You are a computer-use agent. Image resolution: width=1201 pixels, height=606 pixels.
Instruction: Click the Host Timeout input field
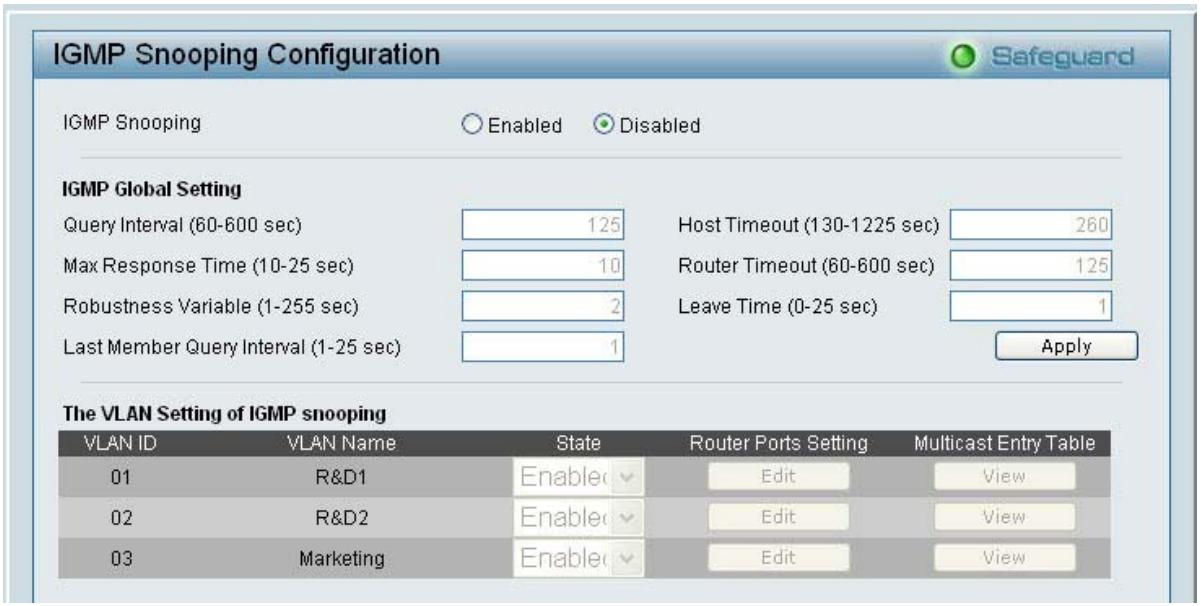(1031, 225)
